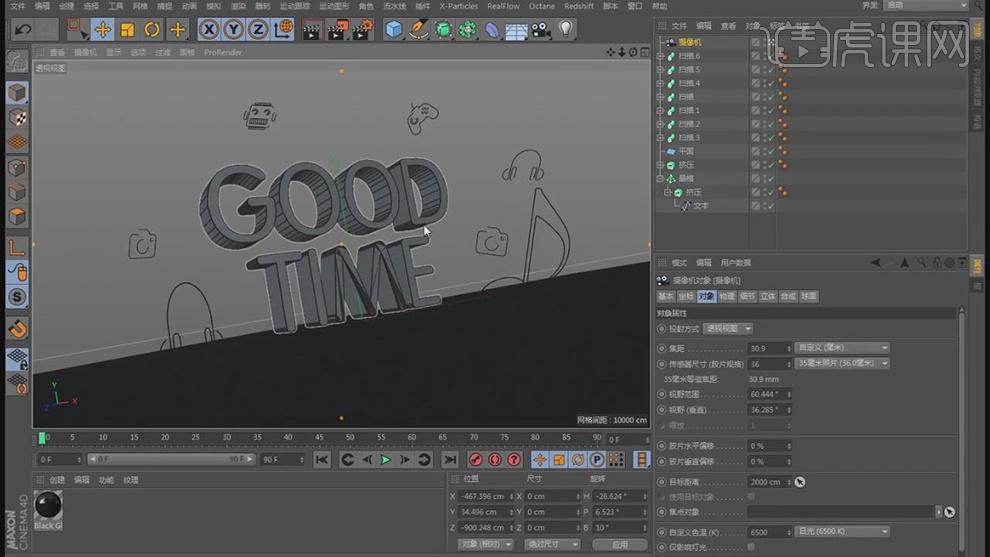Open the sensor size 35mm preset dropdown

(842, 364)
